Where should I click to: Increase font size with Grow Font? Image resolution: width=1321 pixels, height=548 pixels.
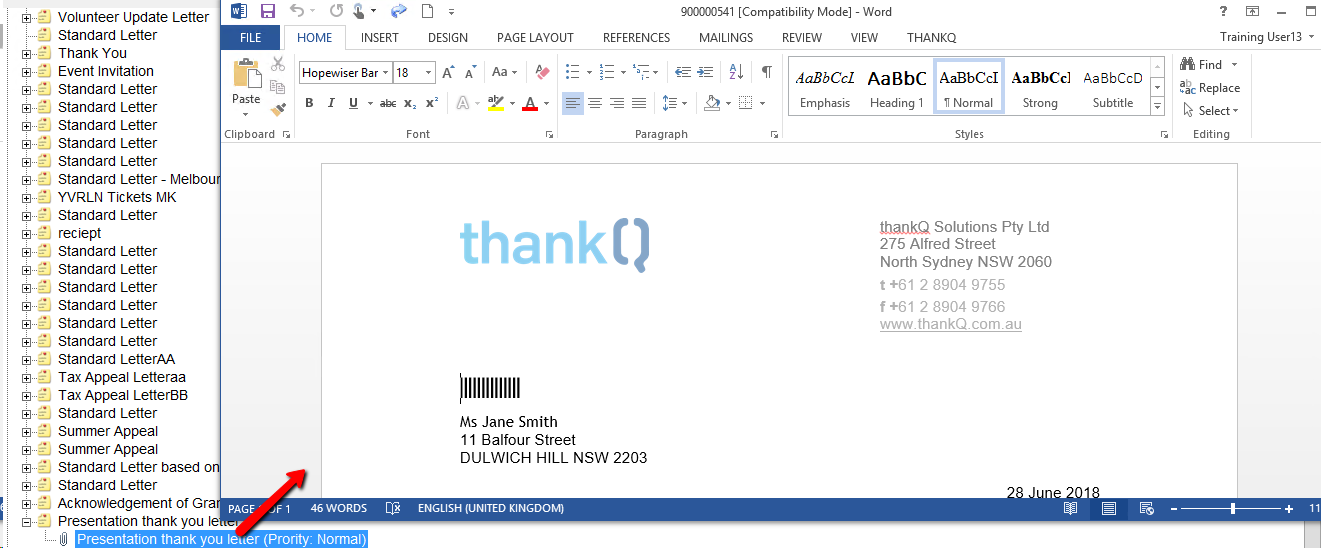tap(448, 72)
